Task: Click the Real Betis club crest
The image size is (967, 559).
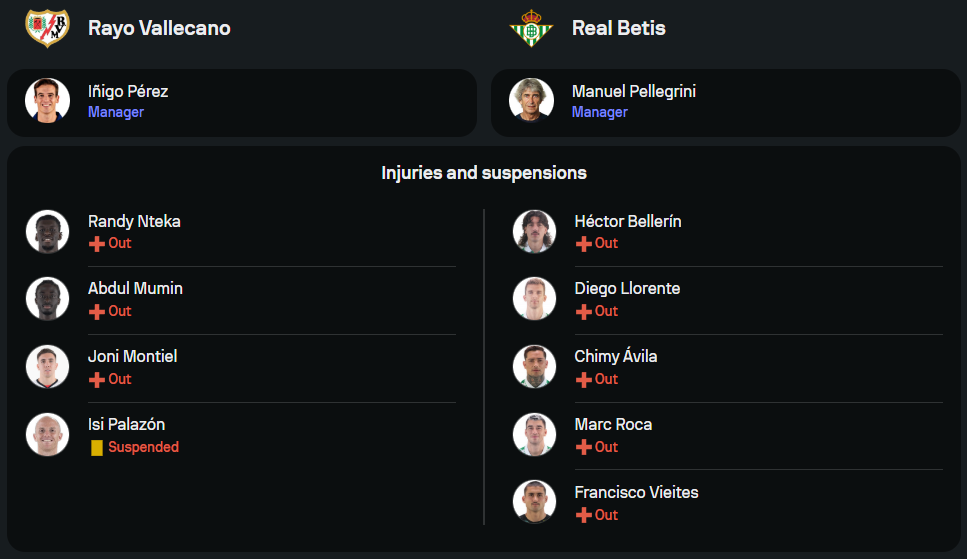Action: pos(530,28)
